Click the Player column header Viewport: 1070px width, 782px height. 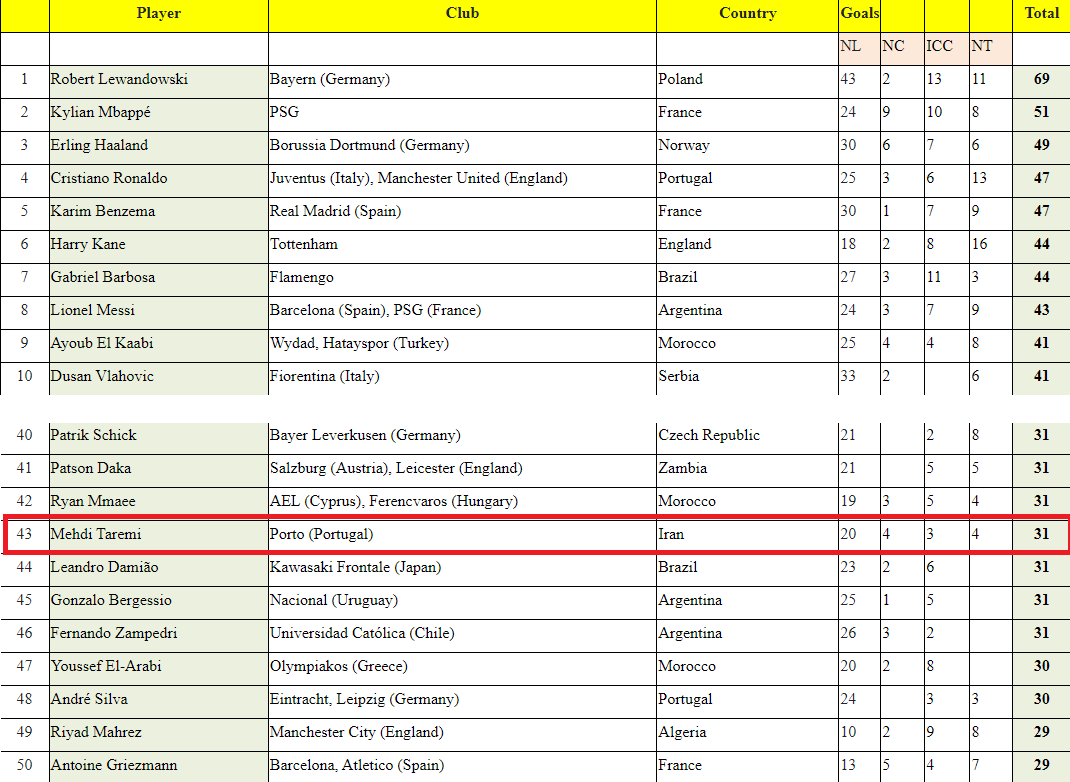coord(158,14)
